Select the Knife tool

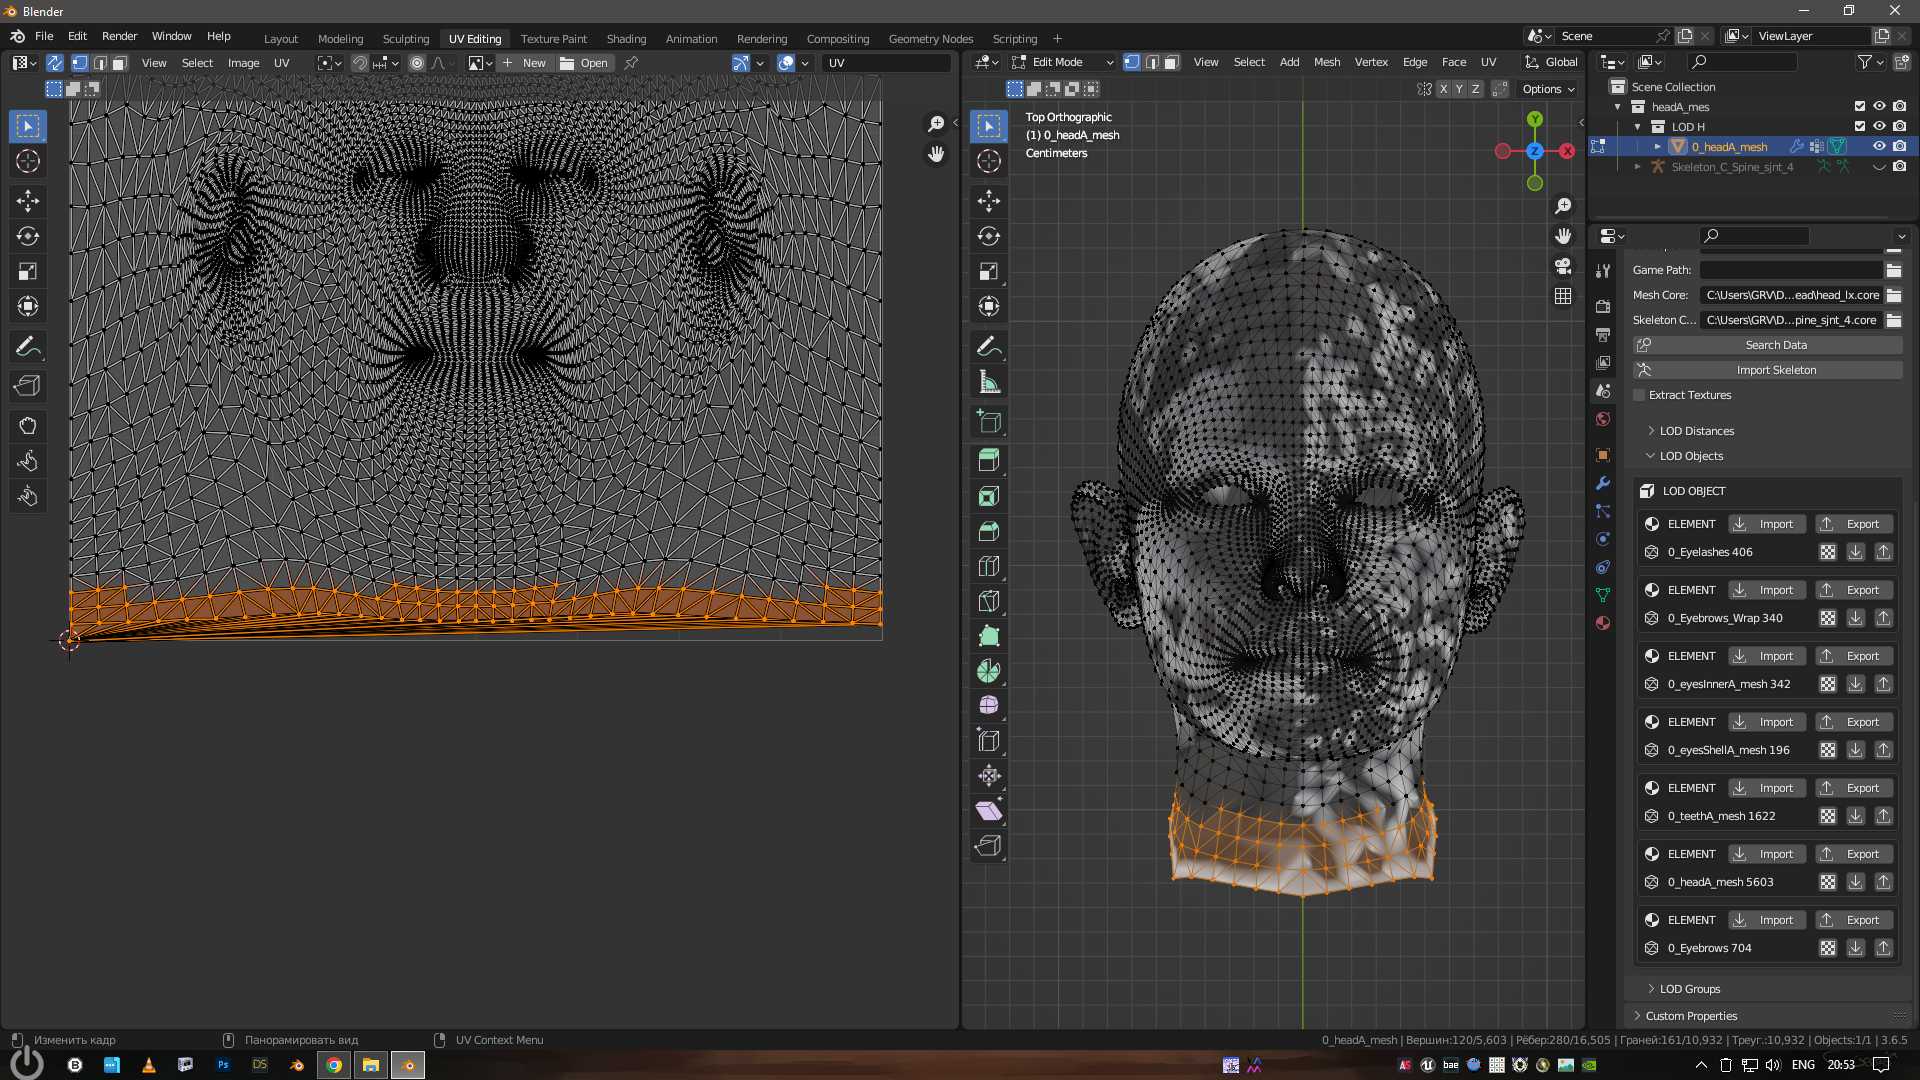point(989,601)
